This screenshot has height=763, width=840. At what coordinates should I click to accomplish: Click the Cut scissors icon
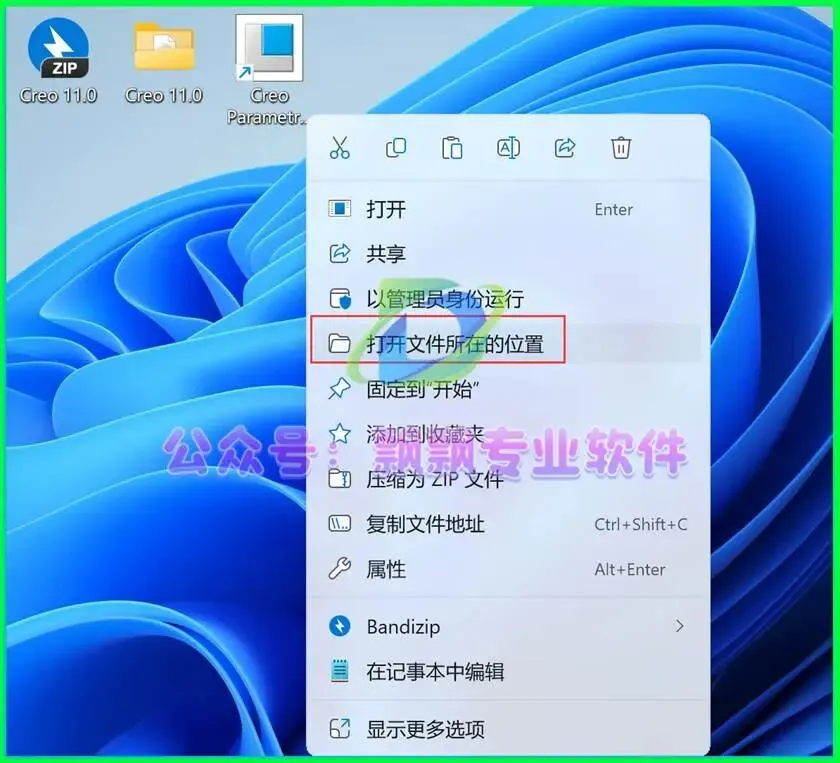tap(340, 147)
